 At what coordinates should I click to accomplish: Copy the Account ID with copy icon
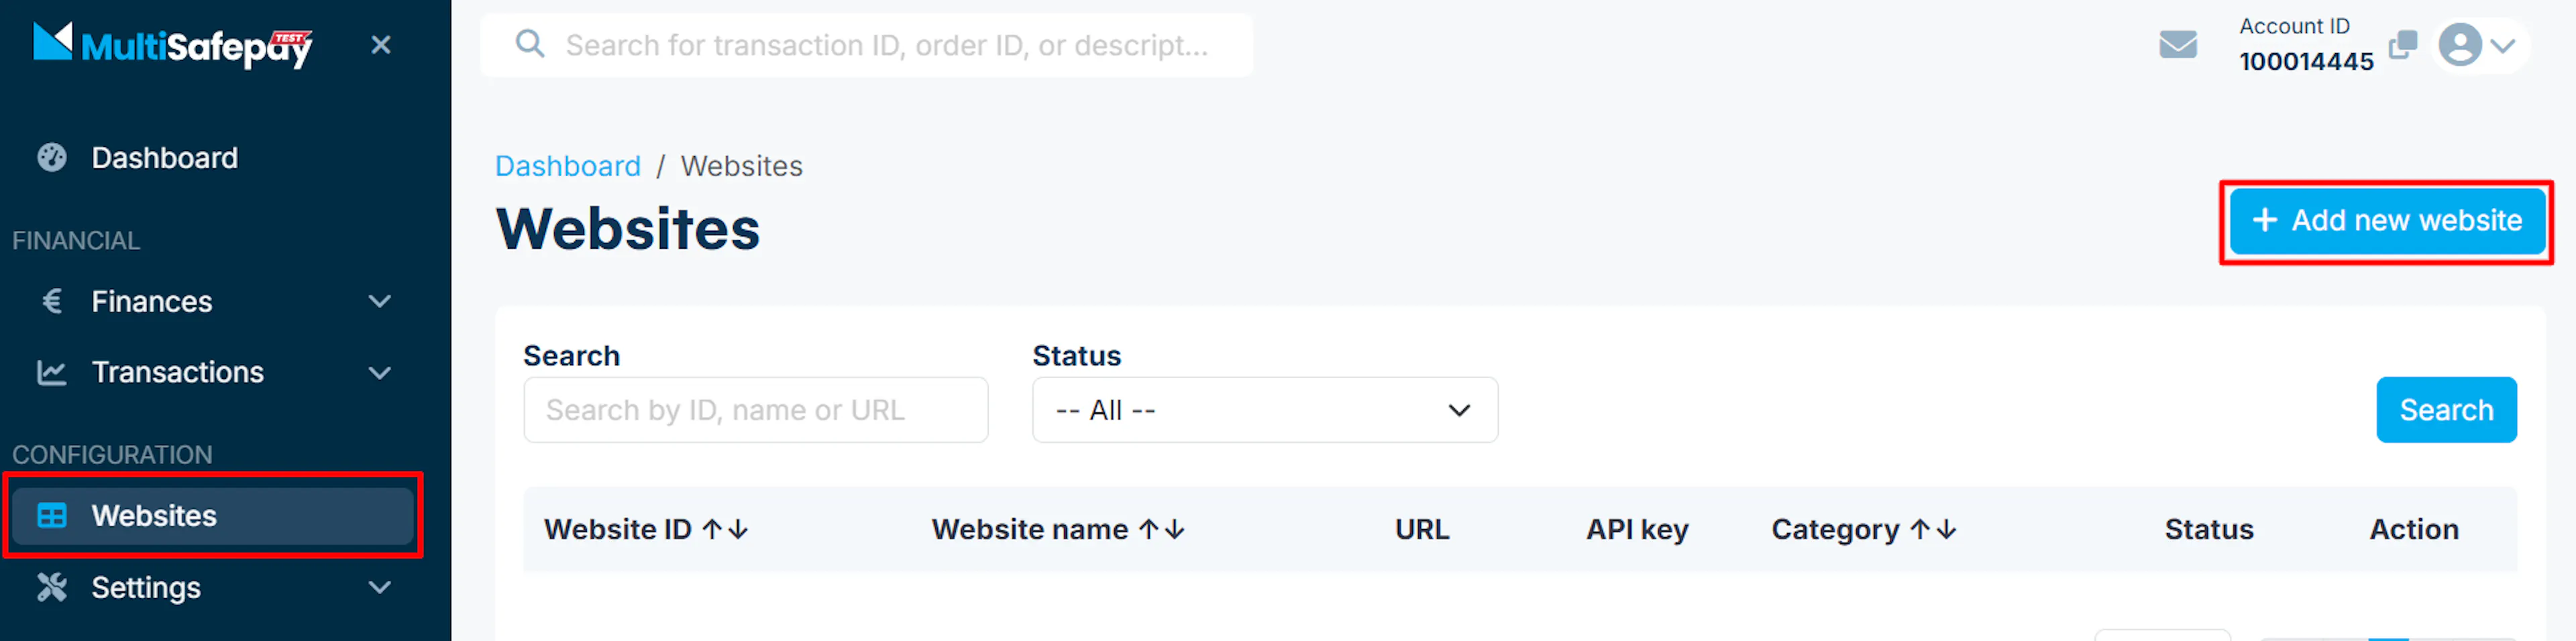(x=2402, y=45)
